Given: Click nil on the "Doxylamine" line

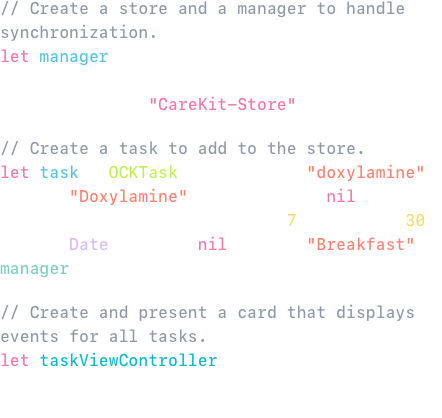Looking at the screenshot, I should point(341,197).
